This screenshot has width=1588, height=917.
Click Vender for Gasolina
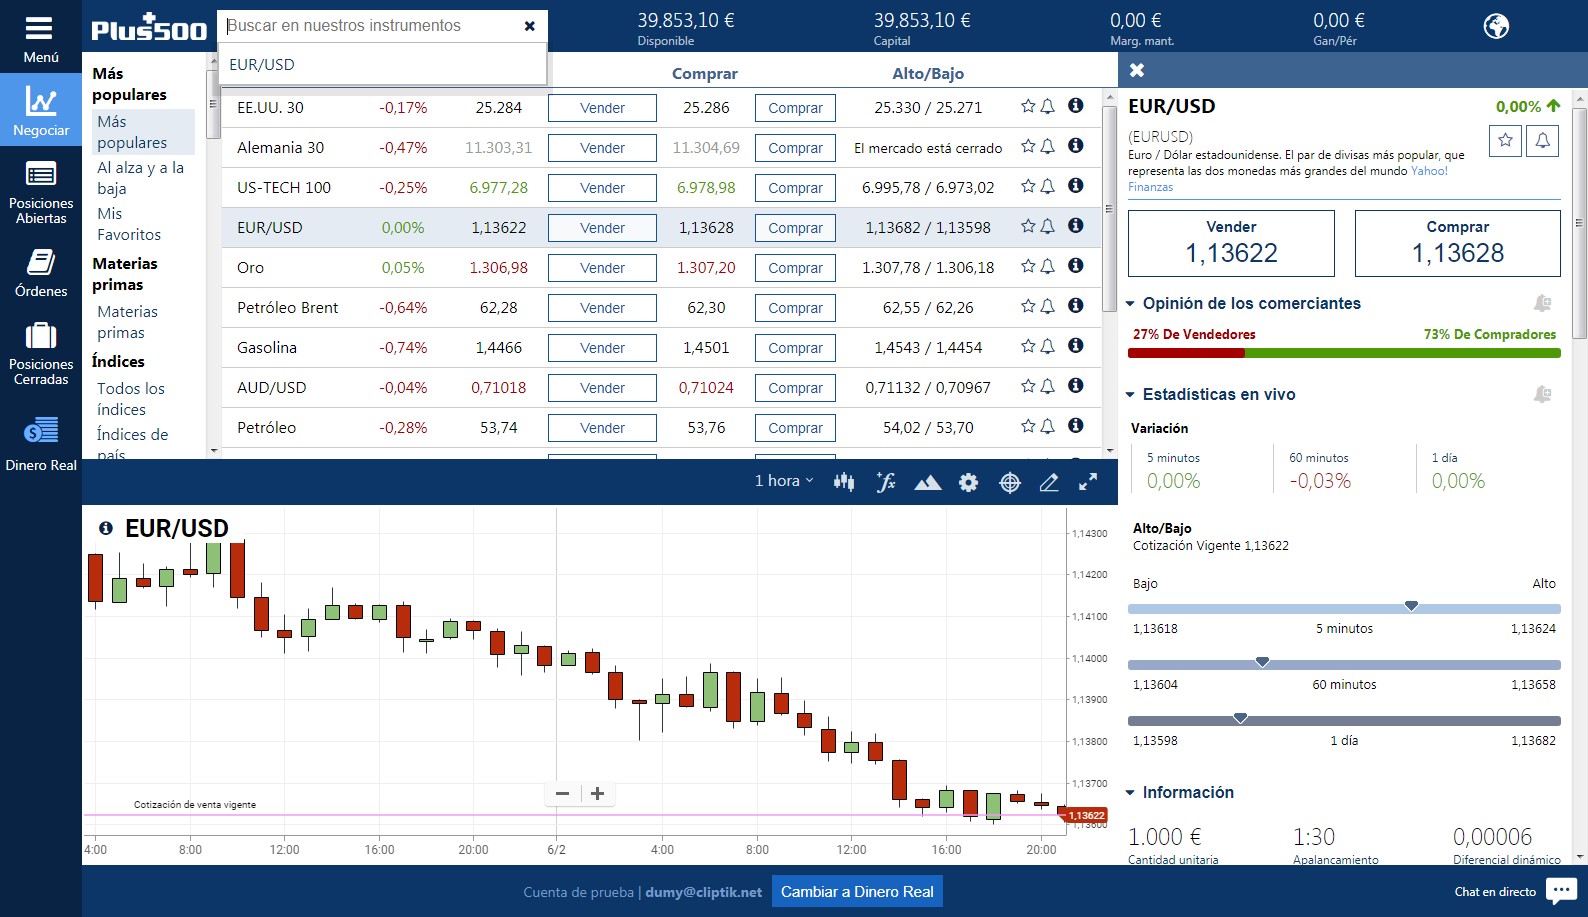point(602,348)
